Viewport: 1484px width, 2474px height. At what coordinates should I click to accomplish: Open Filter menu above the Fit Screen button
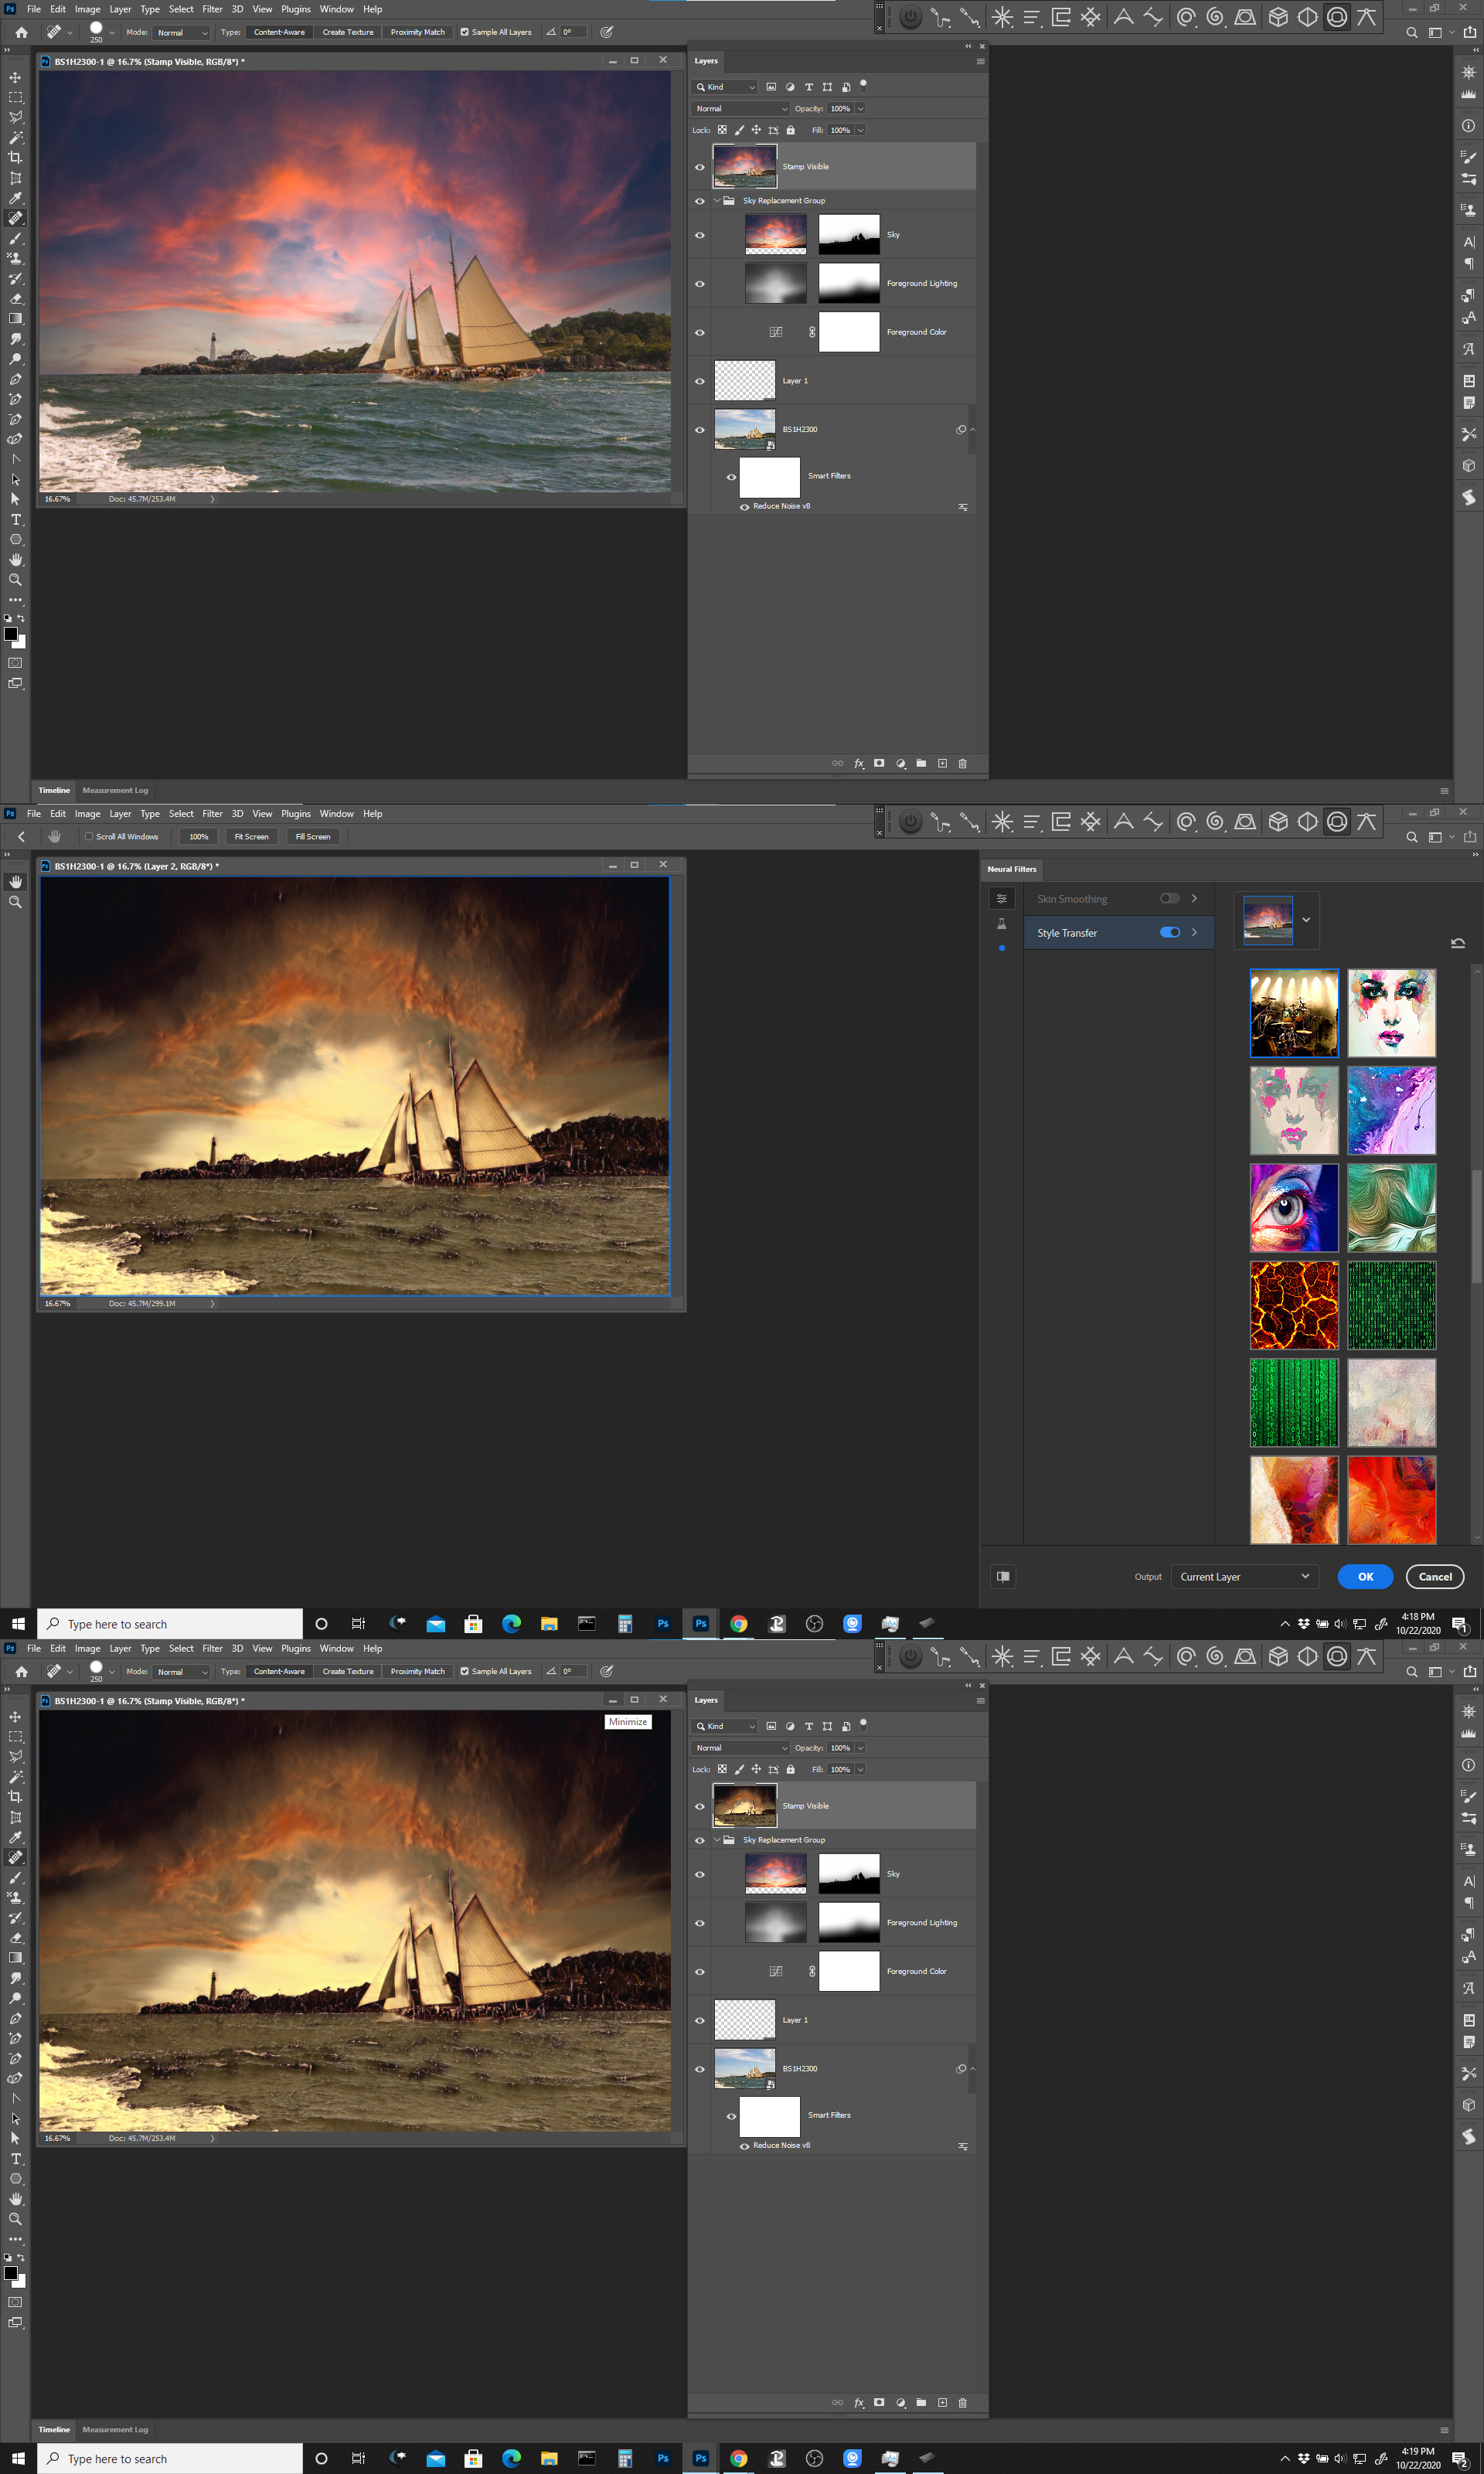pyautogui.click(x=212, y=813)
